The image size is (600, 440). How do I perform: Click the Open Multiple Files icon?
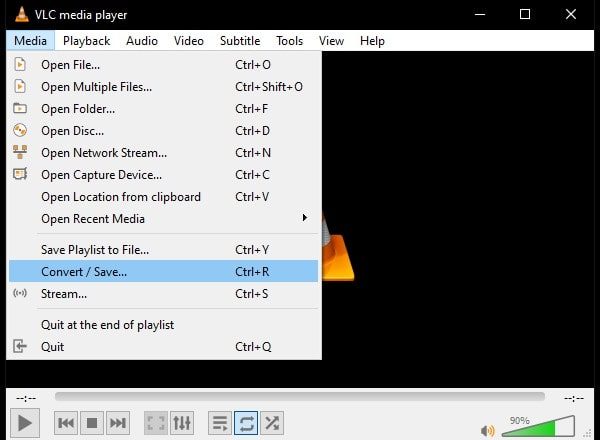click(20, 86)
